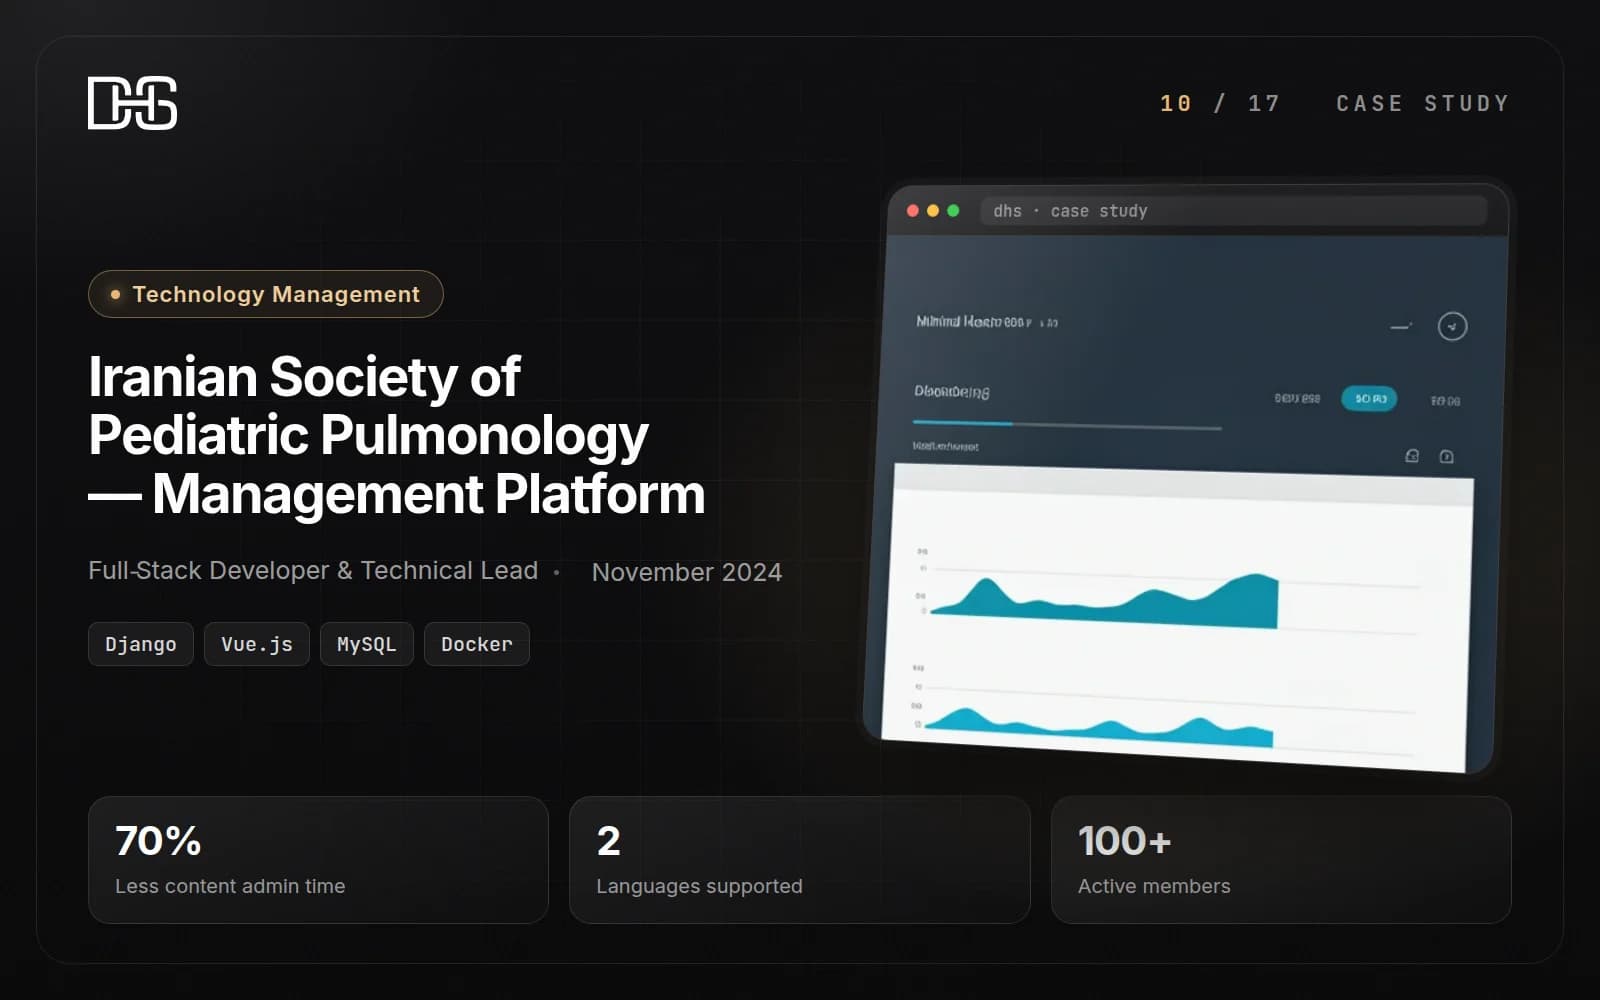Click the green dot in the mockup title bar

pyautogui.click(x=953, y=210)
